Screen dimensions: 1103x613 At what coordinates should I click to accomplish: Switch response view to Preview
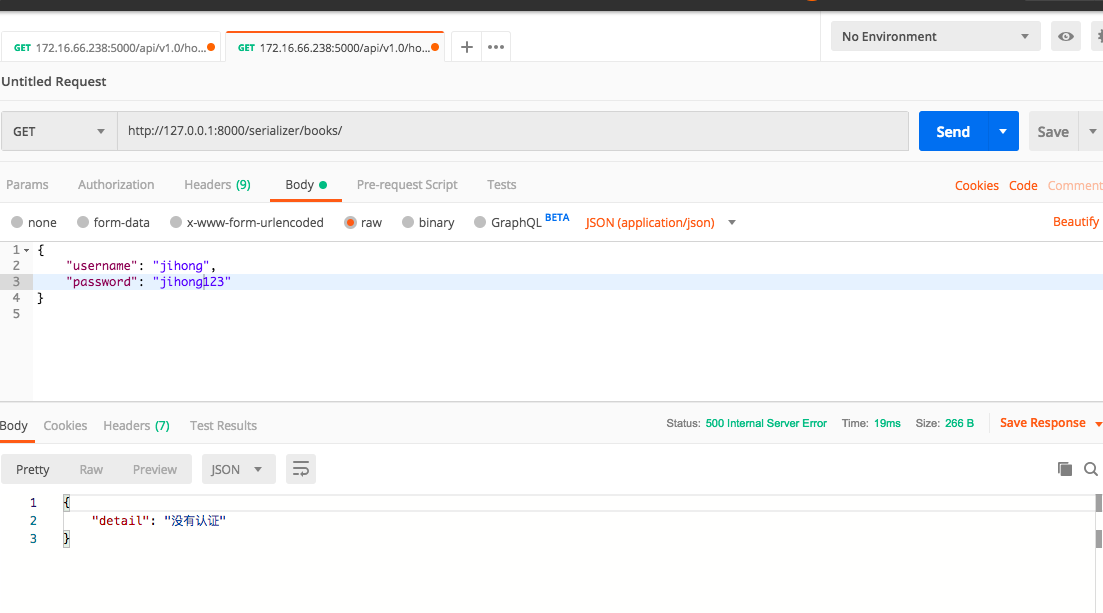[155, 469]
